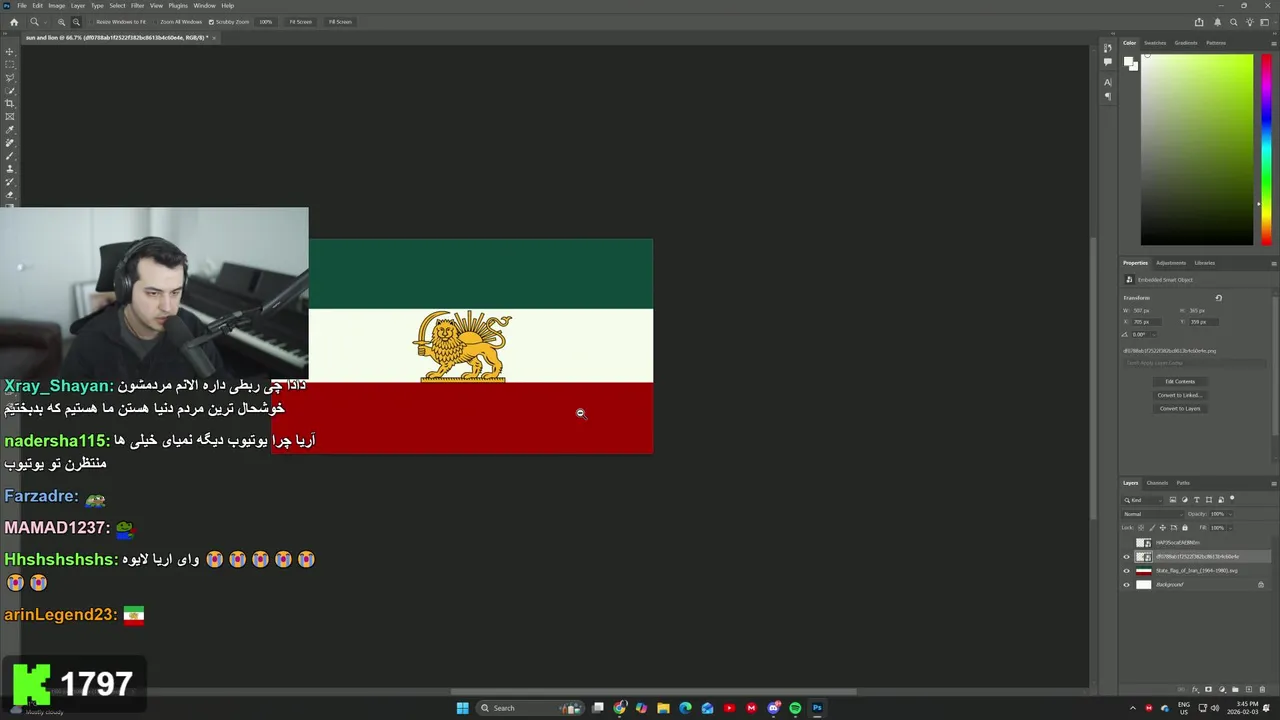Image resolution: width=1280 pixels, height=720 pixels.
Task: Create a new layer icon
Action: (1247, 689)
